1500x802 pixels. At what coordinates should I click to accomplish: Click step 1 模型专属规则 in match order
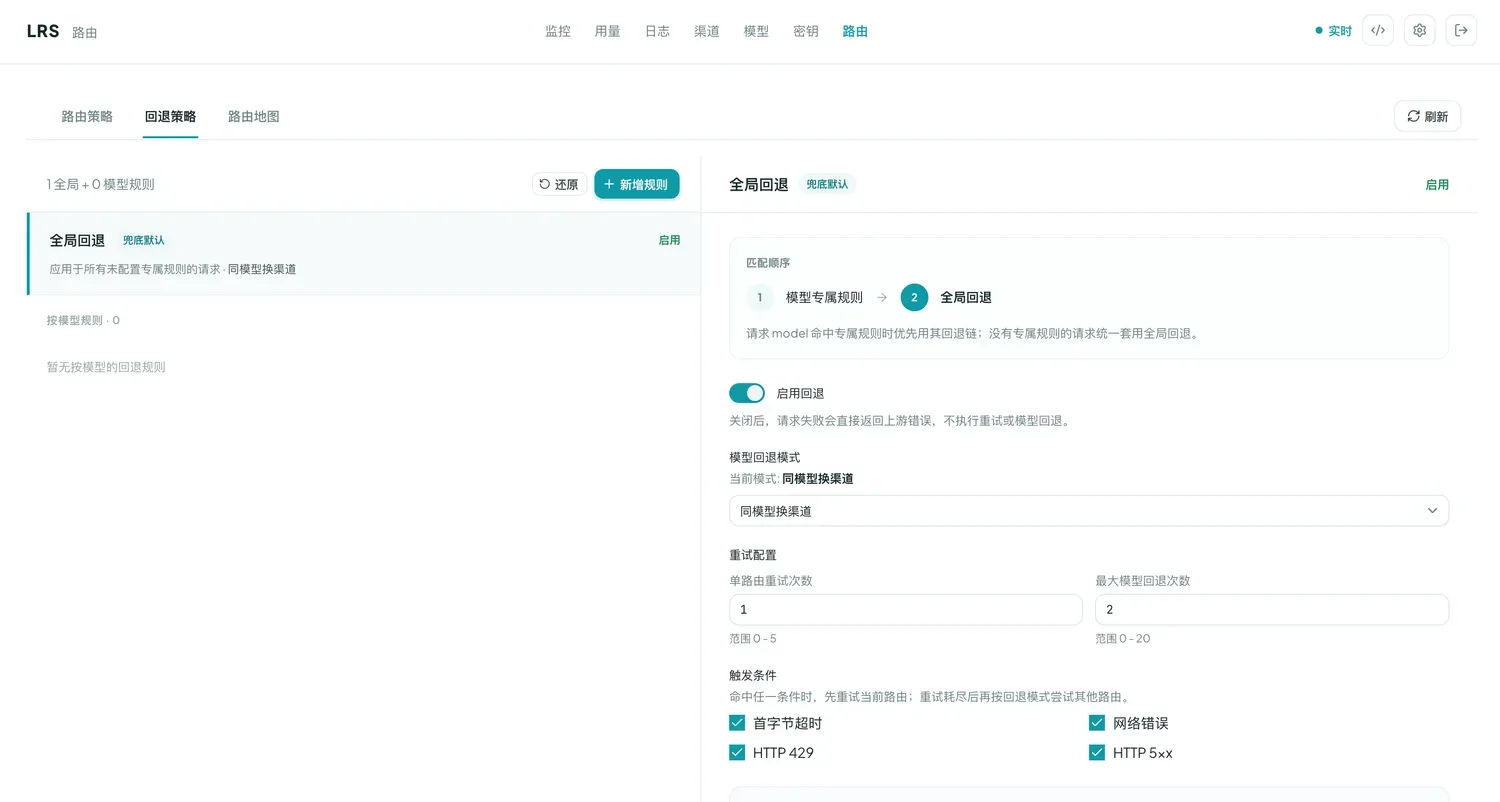(x=804, y=297)
